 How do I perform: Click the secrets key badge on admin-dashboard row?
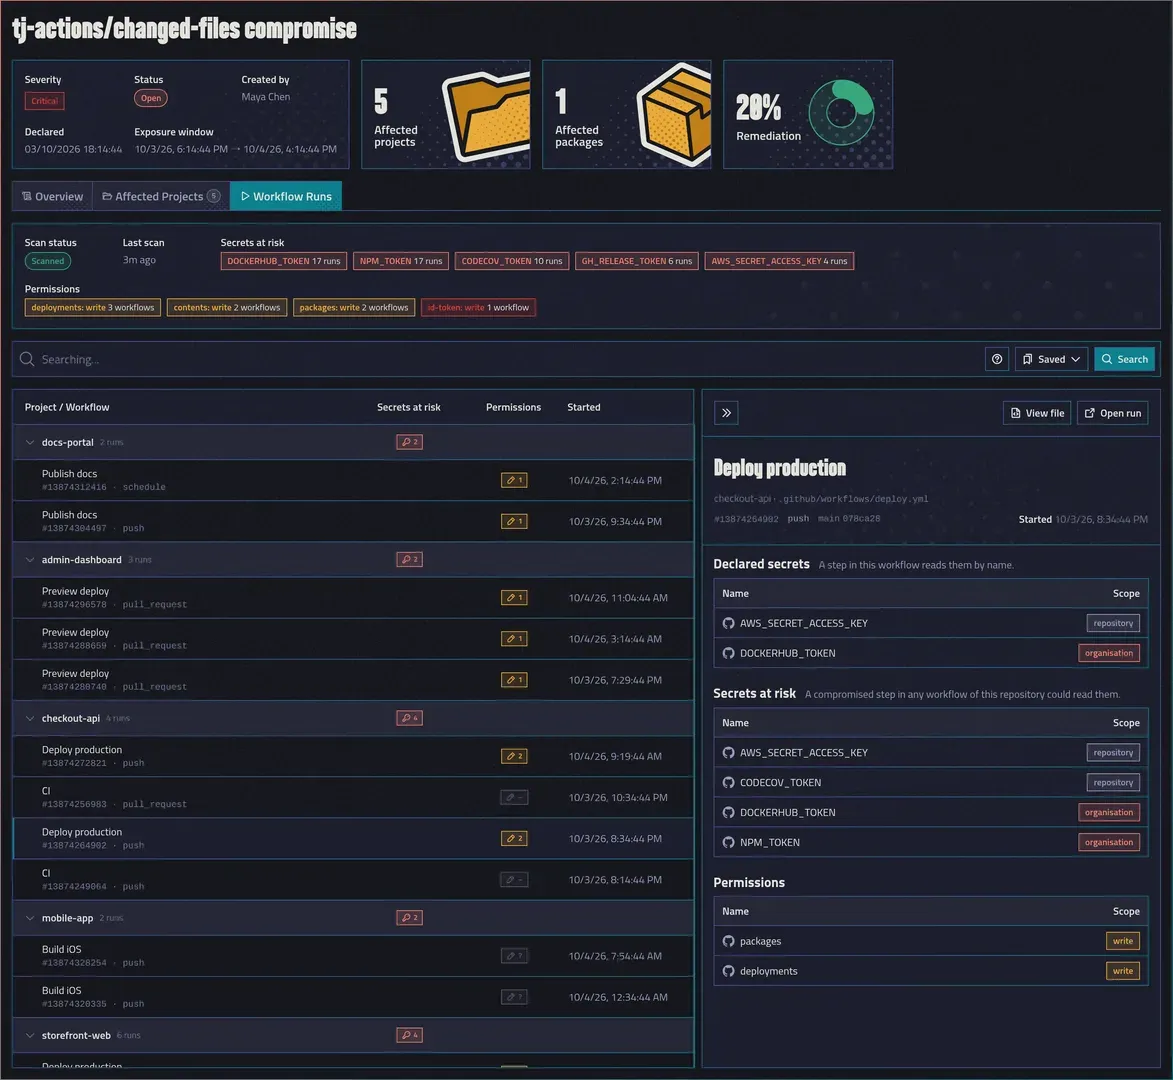pyautogui.click(x=409, y=559)
